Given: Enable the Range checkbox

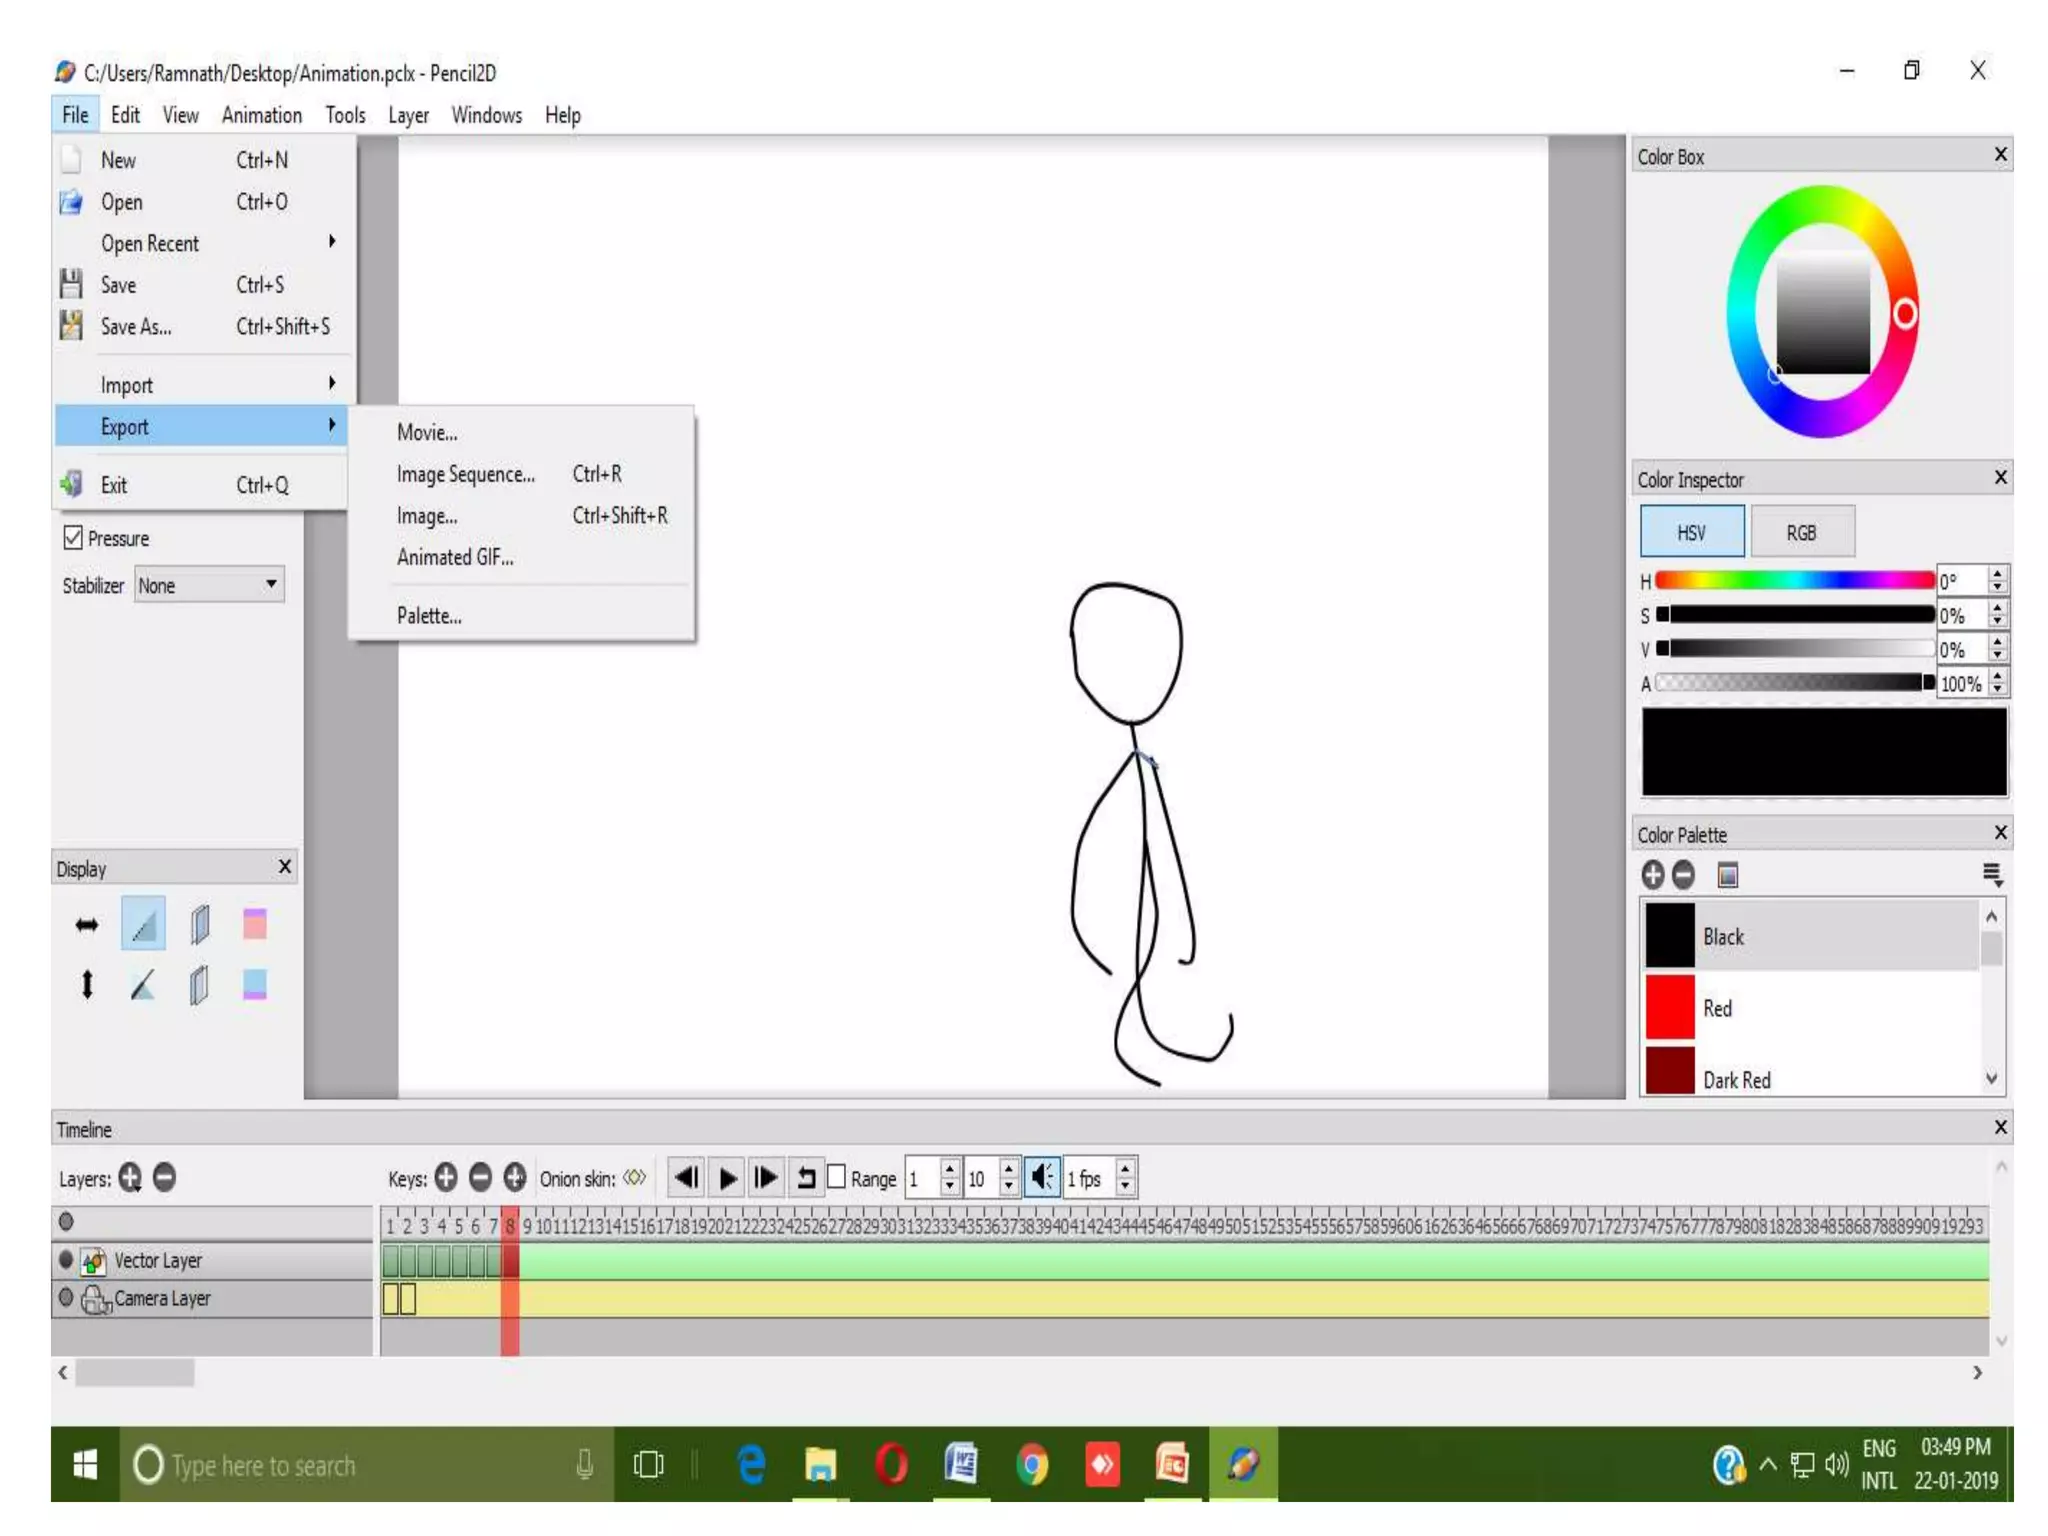Looking at the screenshot, I should click(x=836, y=1177).
